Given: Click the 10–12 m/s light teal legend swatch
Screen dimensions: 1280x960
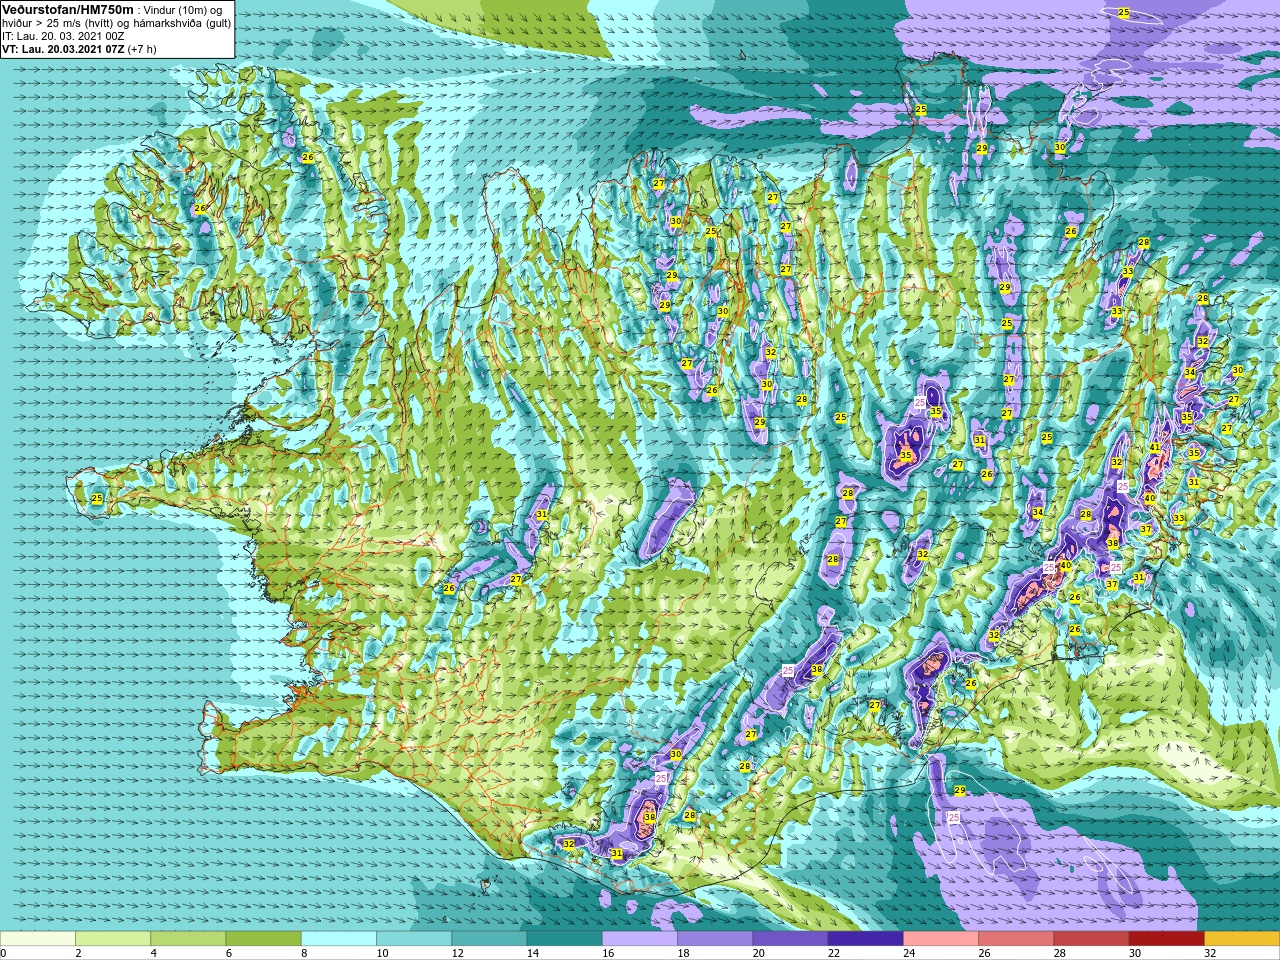Looking at the screenshot, I should click(x=414, y=939).
